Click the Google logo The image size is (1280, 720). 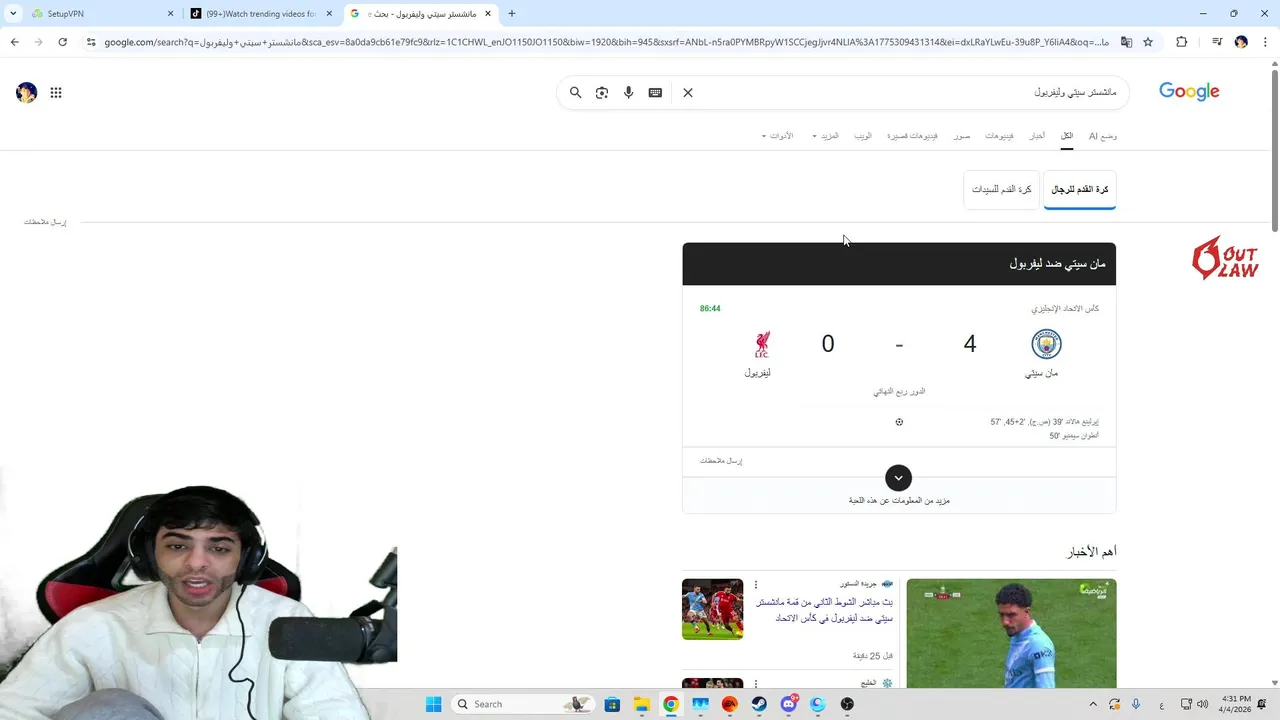point(1189,92)
